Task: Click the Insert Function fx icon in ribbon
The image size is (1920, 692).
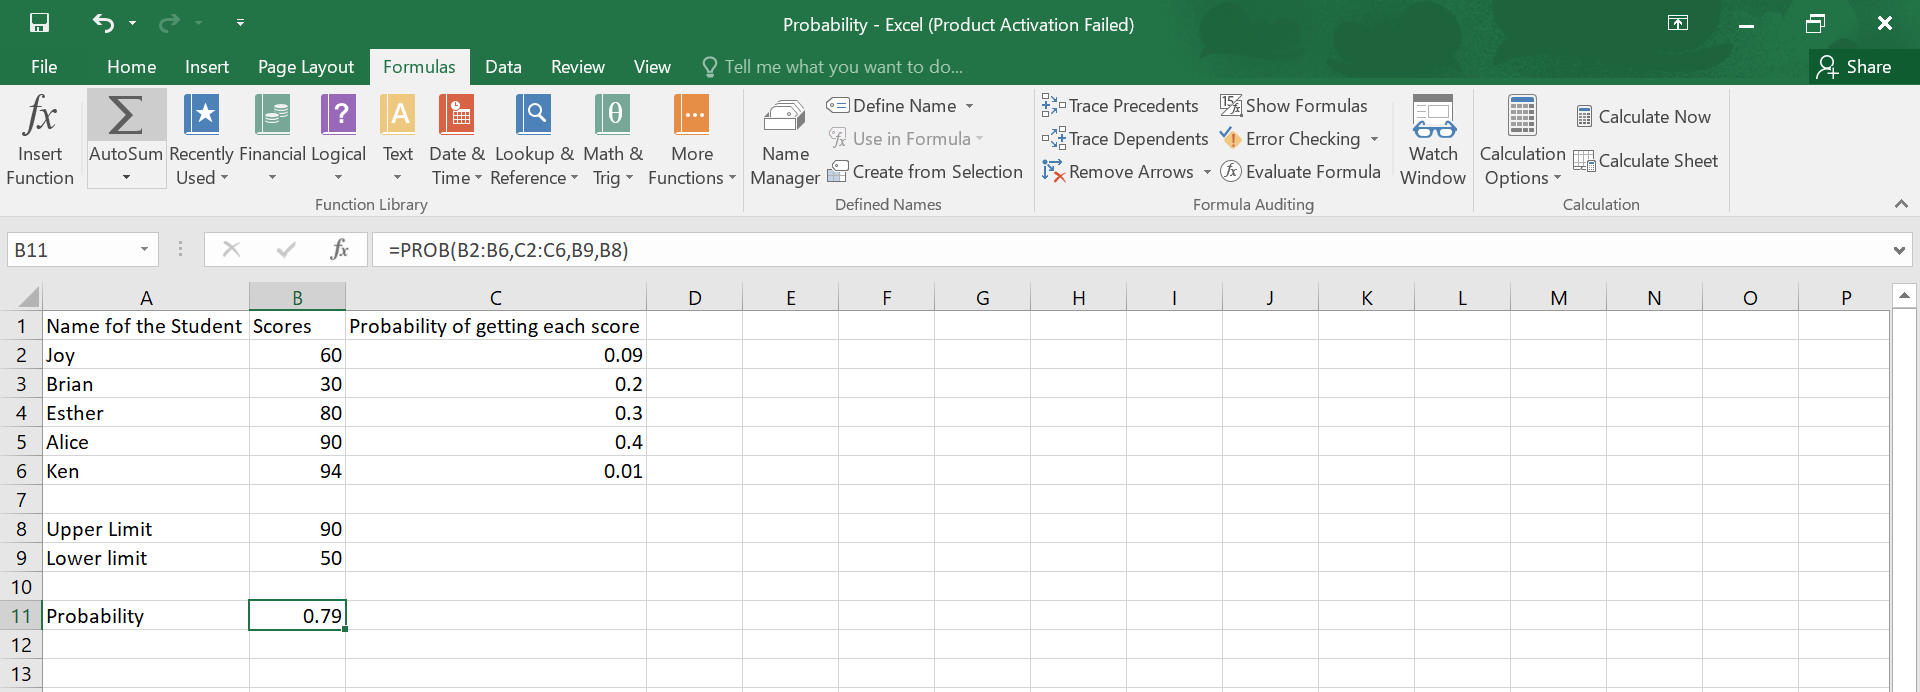Action: (x=40, y=115)
